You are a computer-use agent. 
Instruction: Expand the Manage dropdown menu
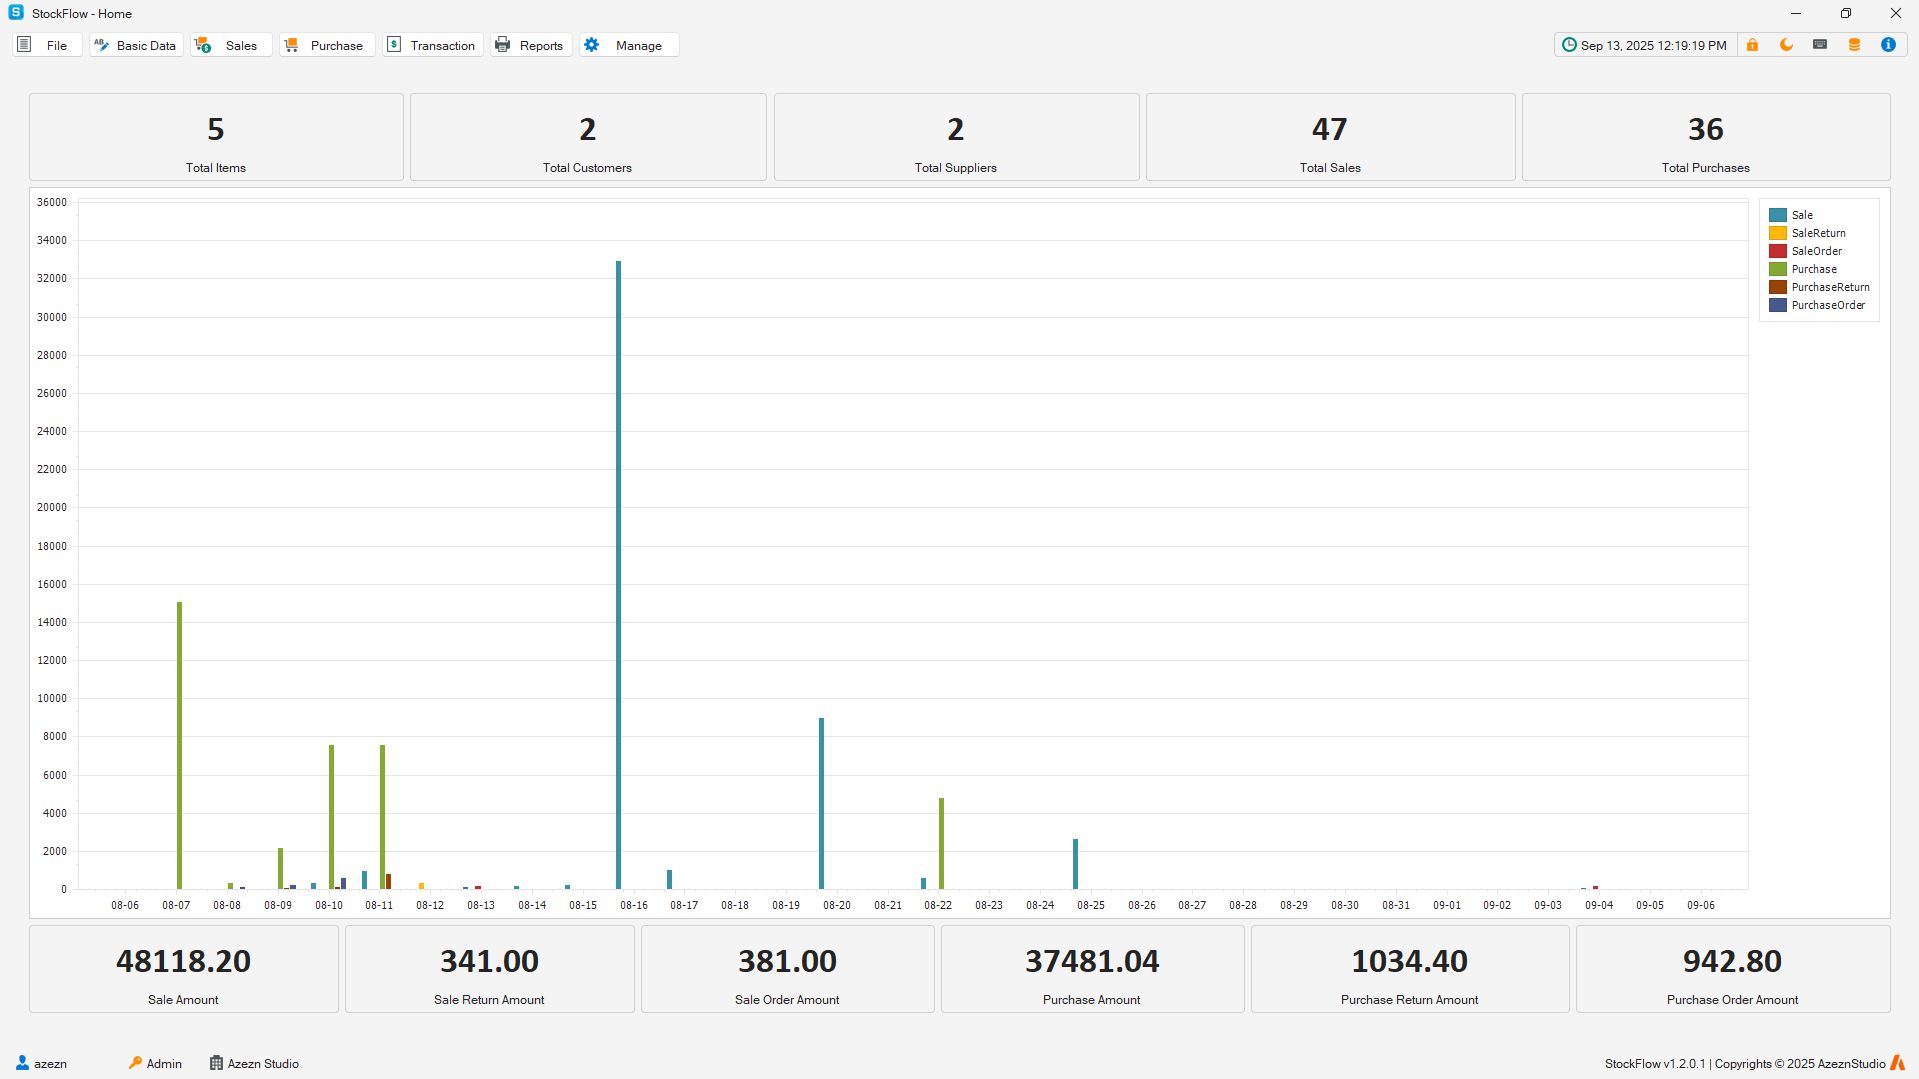[628, 45]
